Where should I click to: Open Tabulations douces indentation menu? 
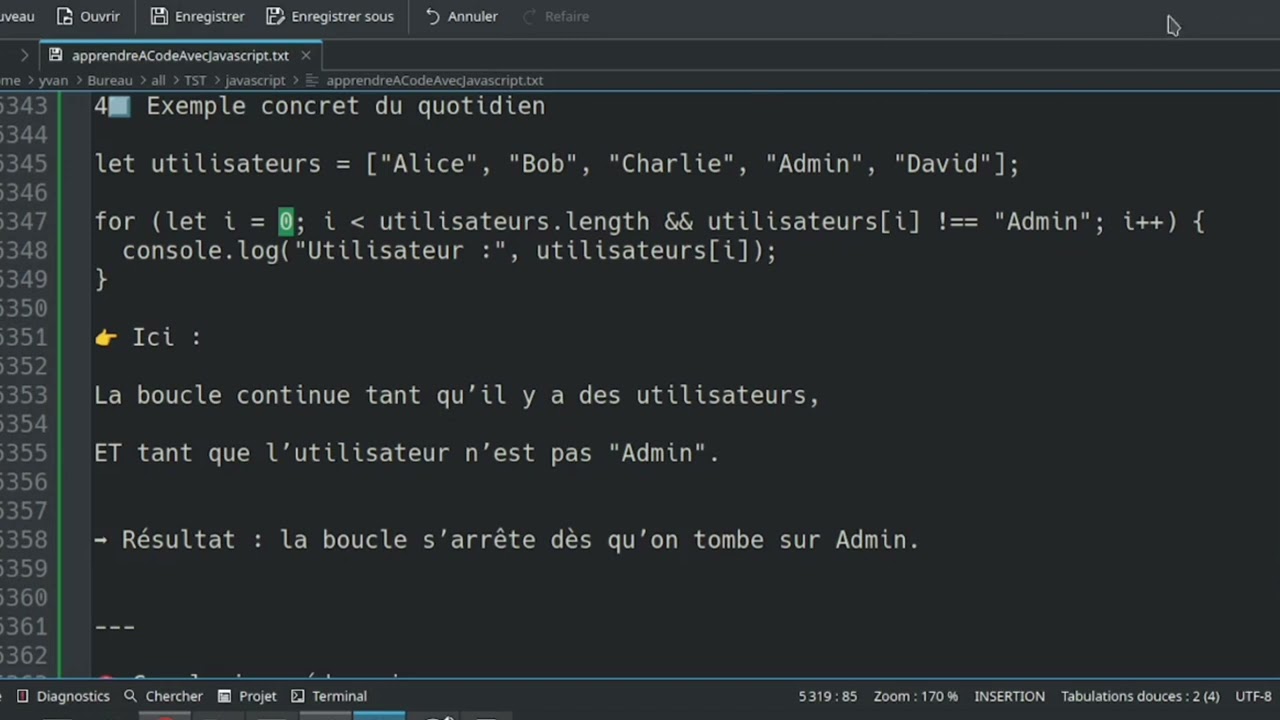coord(1140,696)
